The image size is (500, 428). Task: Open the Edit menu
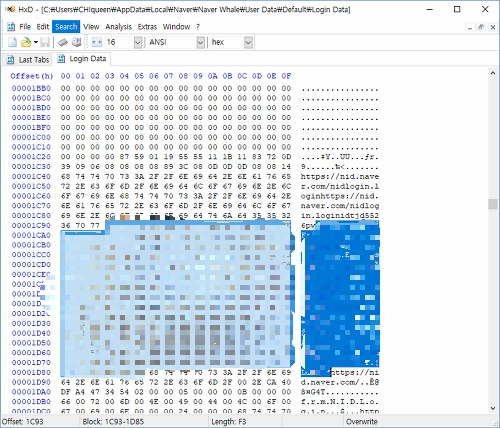coord(43,27)
